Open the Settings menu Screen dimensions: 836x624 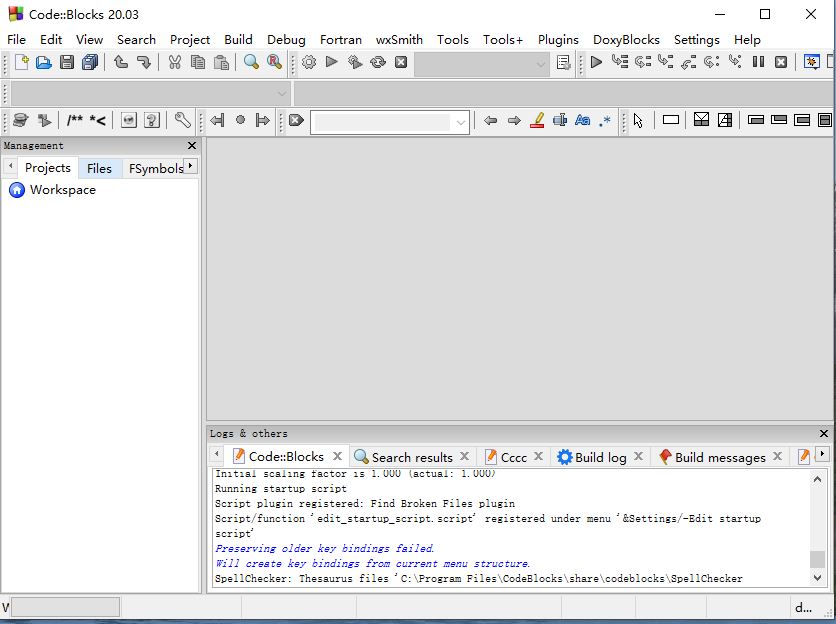pos(696,39)
